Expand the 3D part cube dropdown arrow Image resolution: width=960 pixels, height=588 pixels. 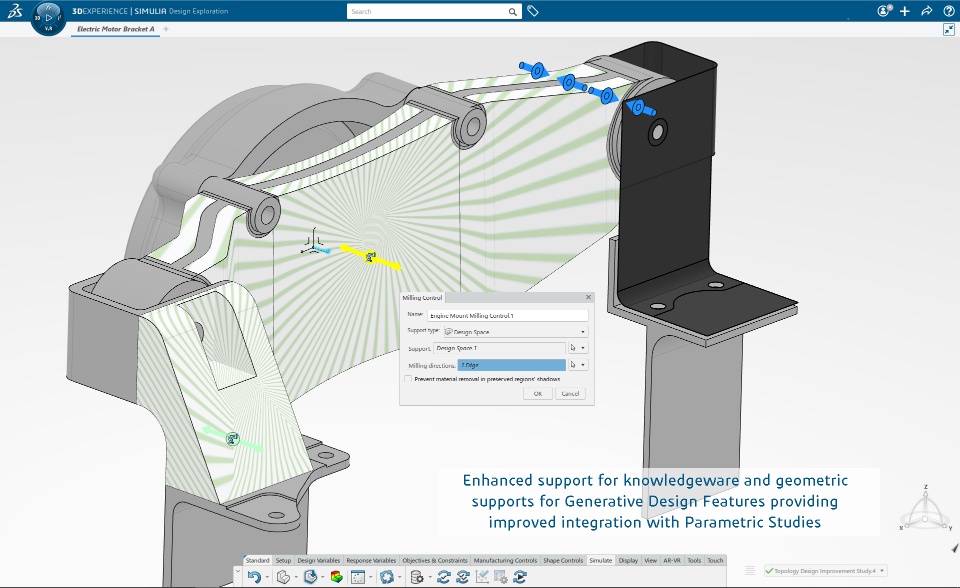[296, 577]
